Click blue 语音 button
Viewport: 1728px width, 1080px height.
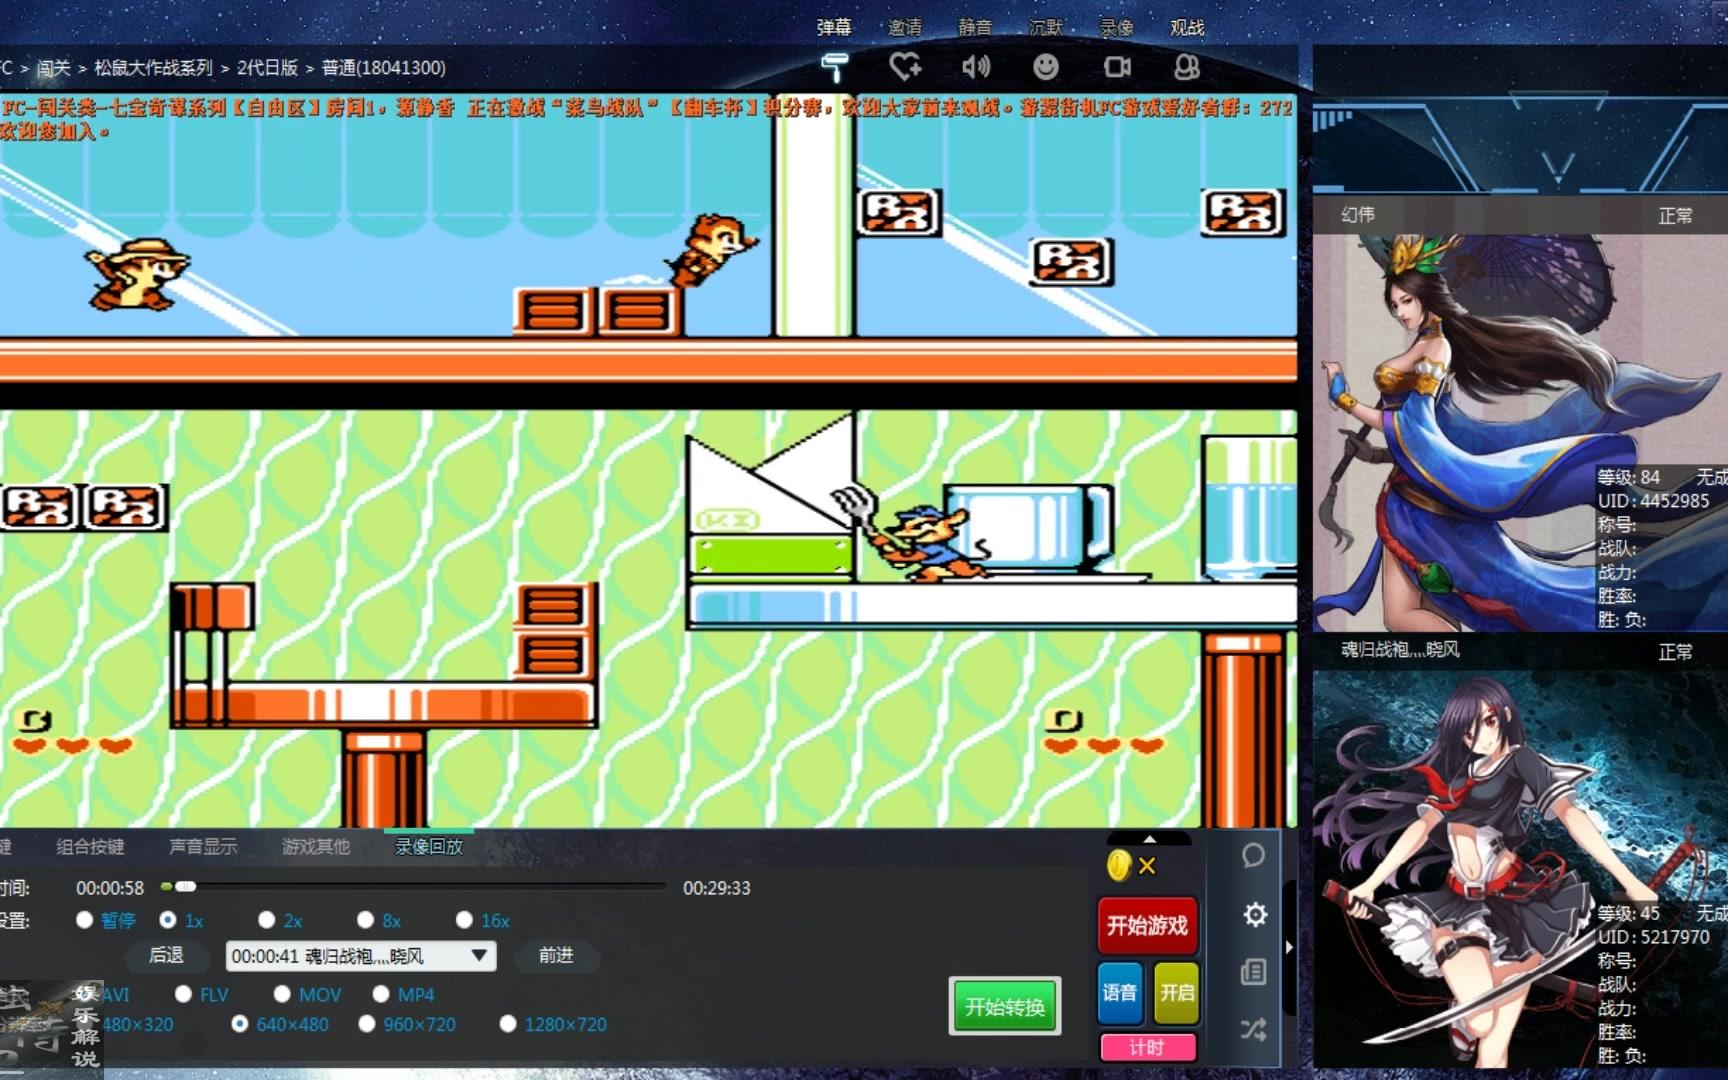(1120, 992)
